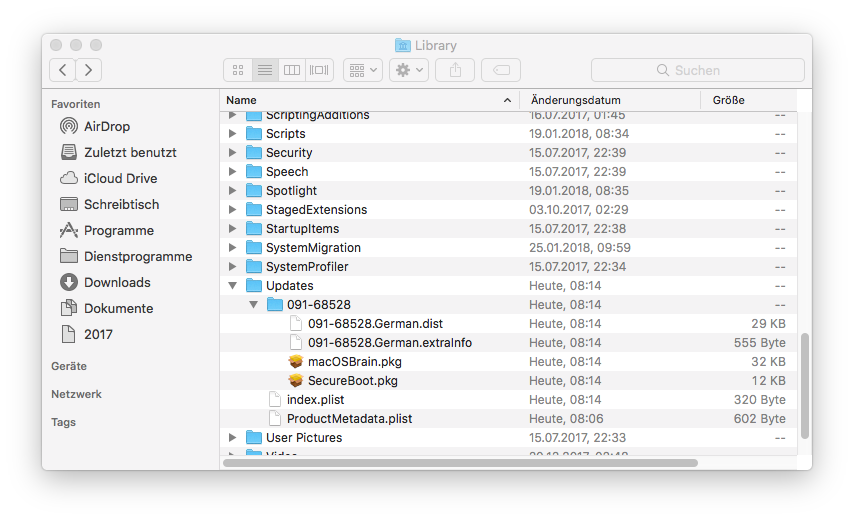
Task: Click the horizontal scrollbar thumb
Action: 460,463
